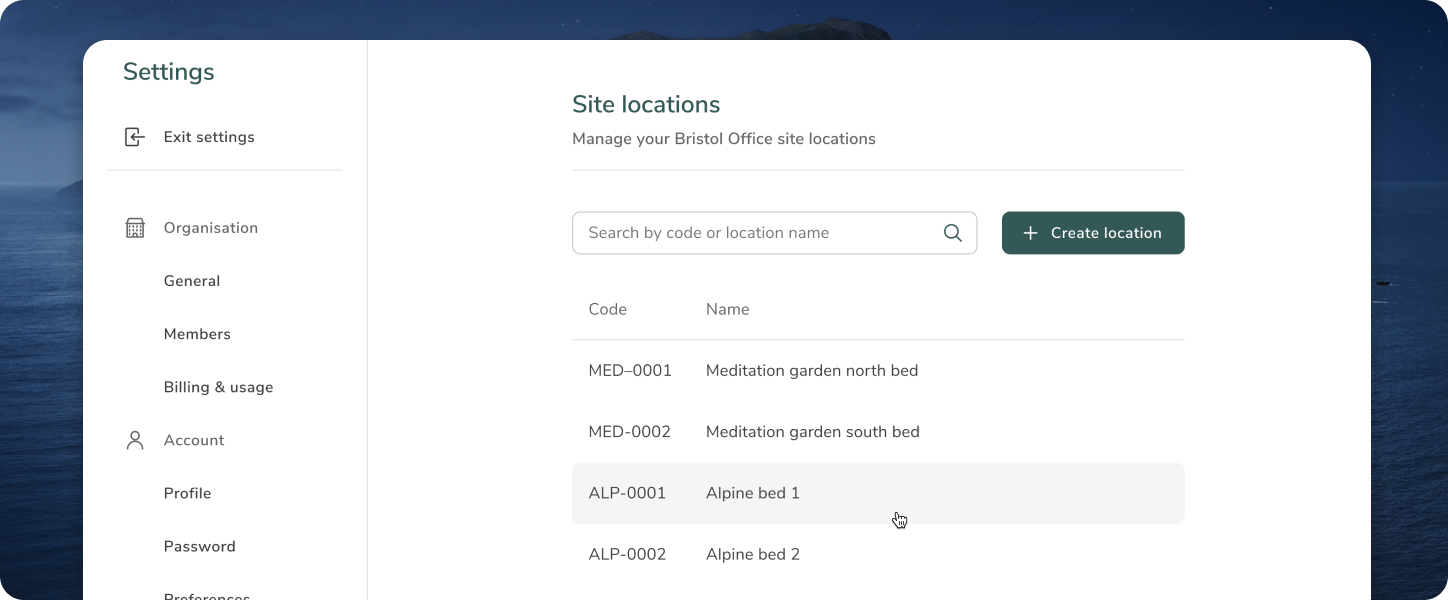Select the MED–0001 code cell

point(630,371)
